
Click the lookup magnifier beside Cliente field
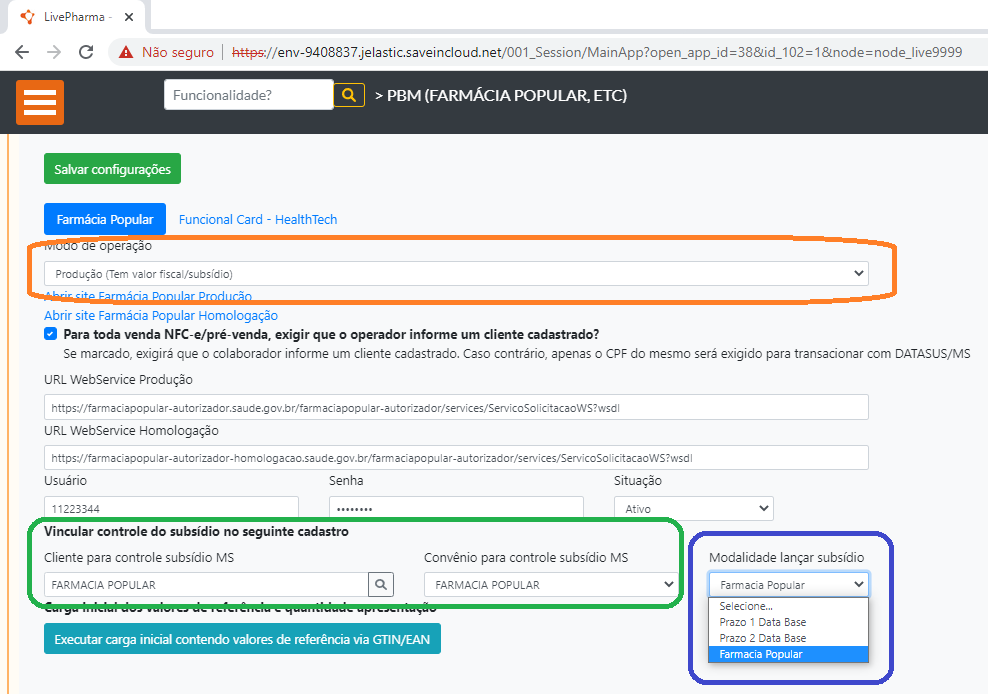click(x=381, y=585)
